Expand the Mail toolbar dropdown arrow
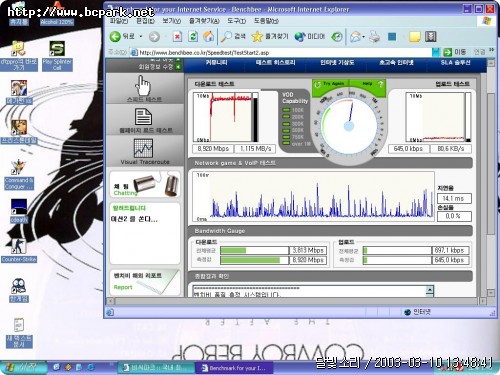This screenshot has height=375, width=500. coord(363,37)
